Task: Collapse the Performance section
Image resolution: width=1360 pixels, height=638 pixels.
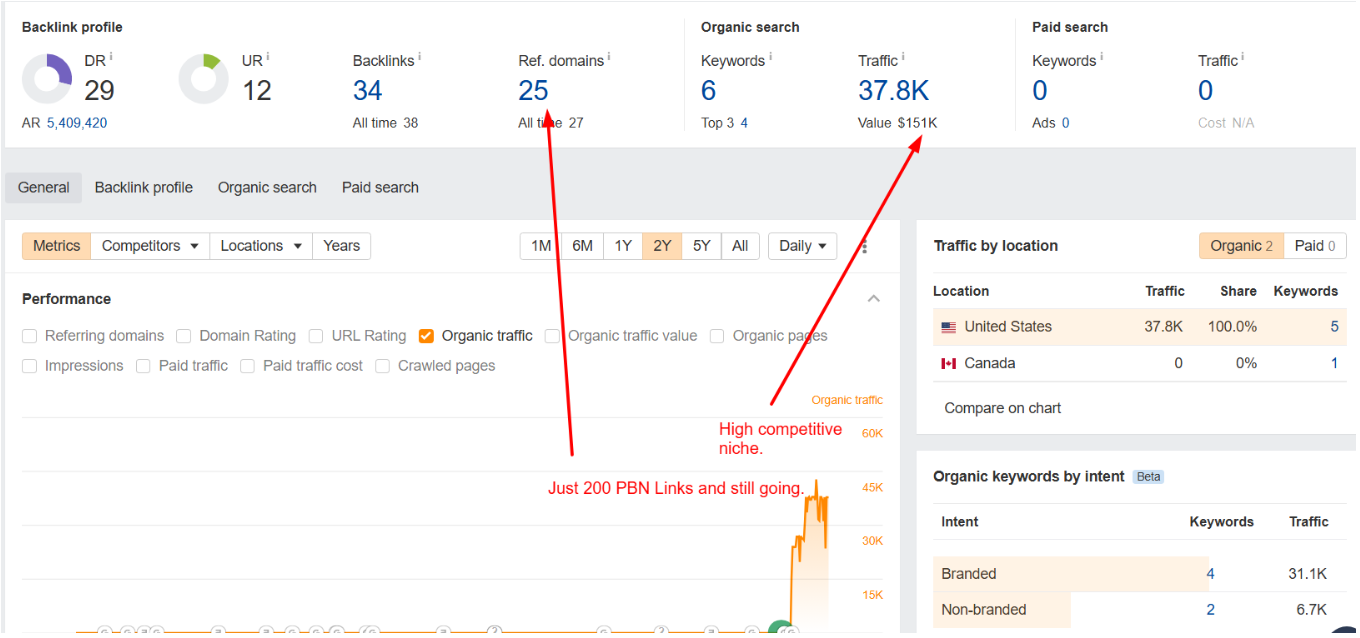Action: (x=874, y=299)
